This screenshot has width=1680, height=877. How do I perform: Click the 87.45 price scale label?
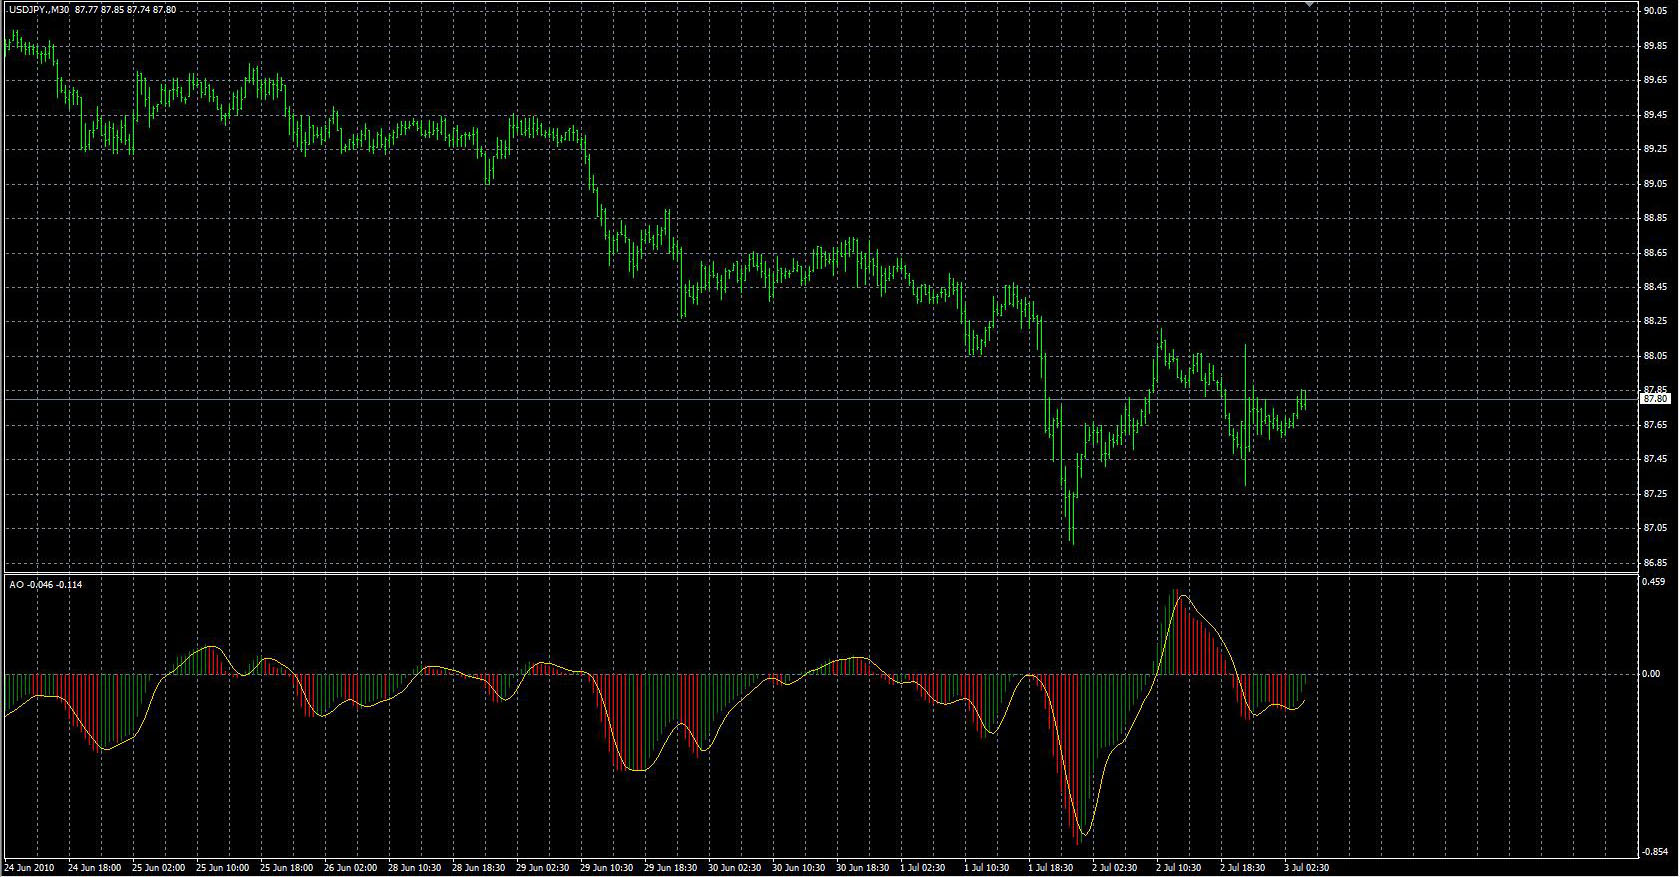[1655, 459]
